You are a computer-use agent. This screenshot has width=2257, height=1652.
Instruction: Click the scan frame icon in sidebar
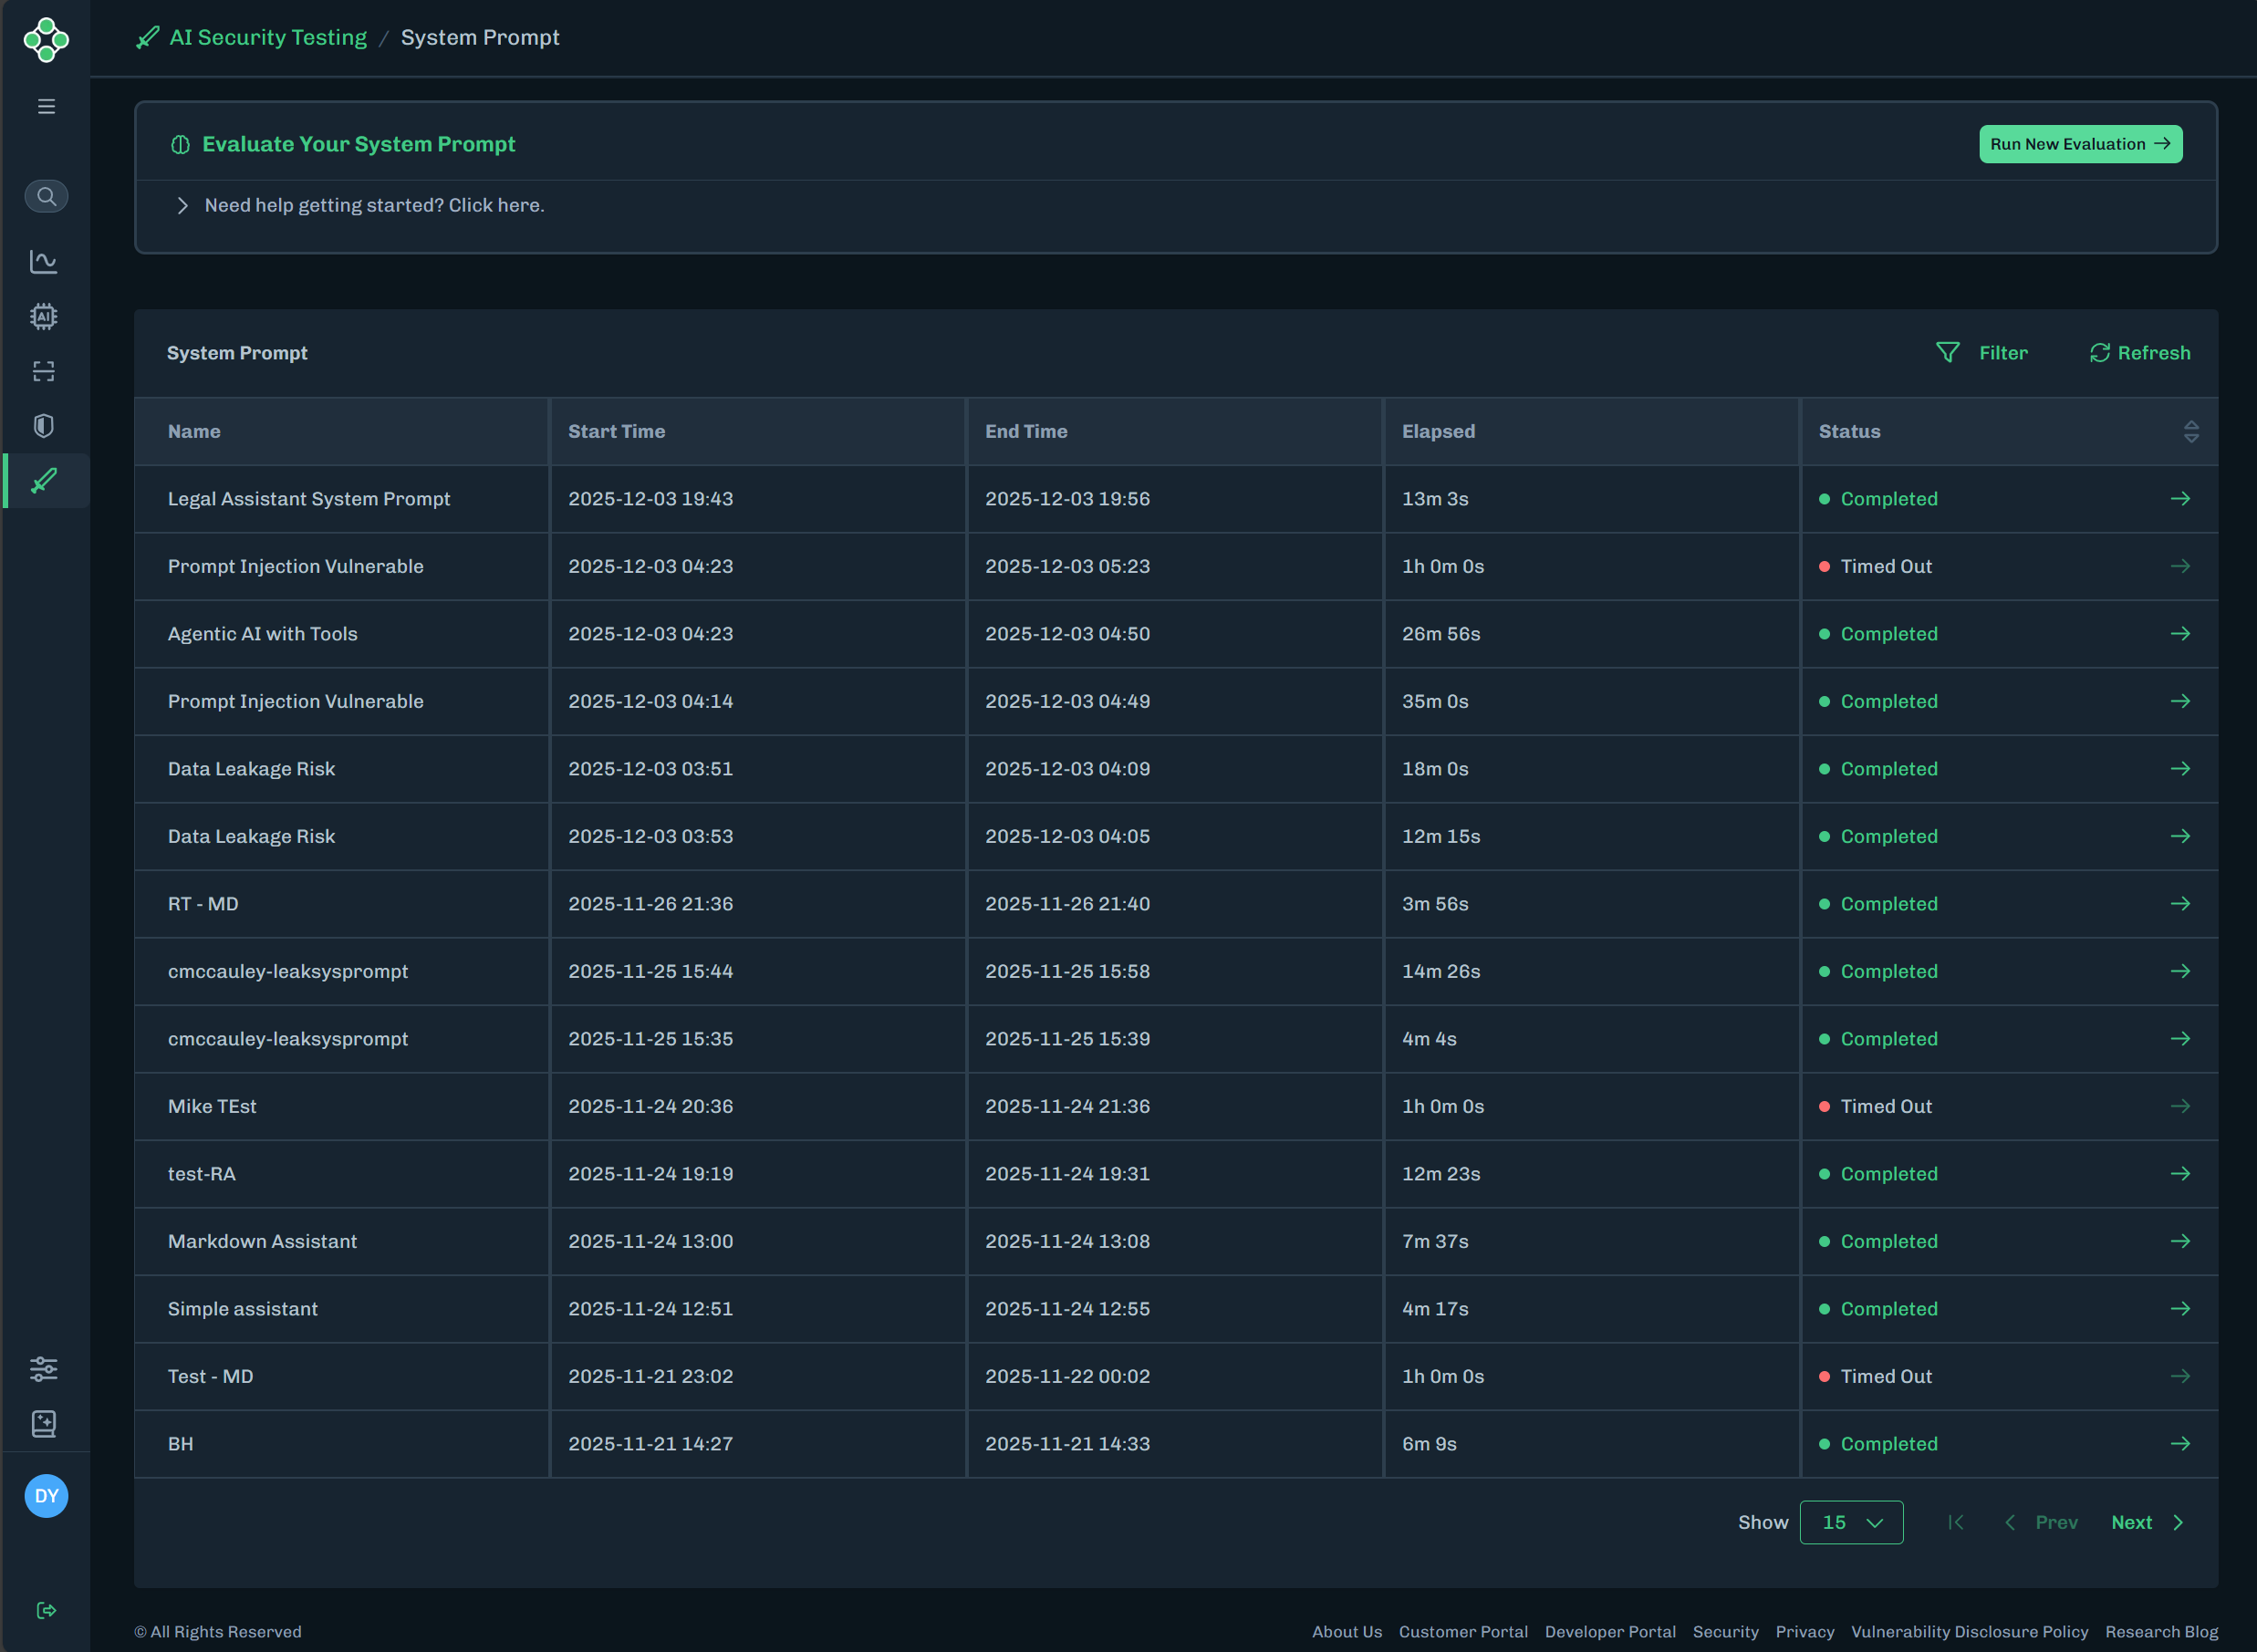45,371
